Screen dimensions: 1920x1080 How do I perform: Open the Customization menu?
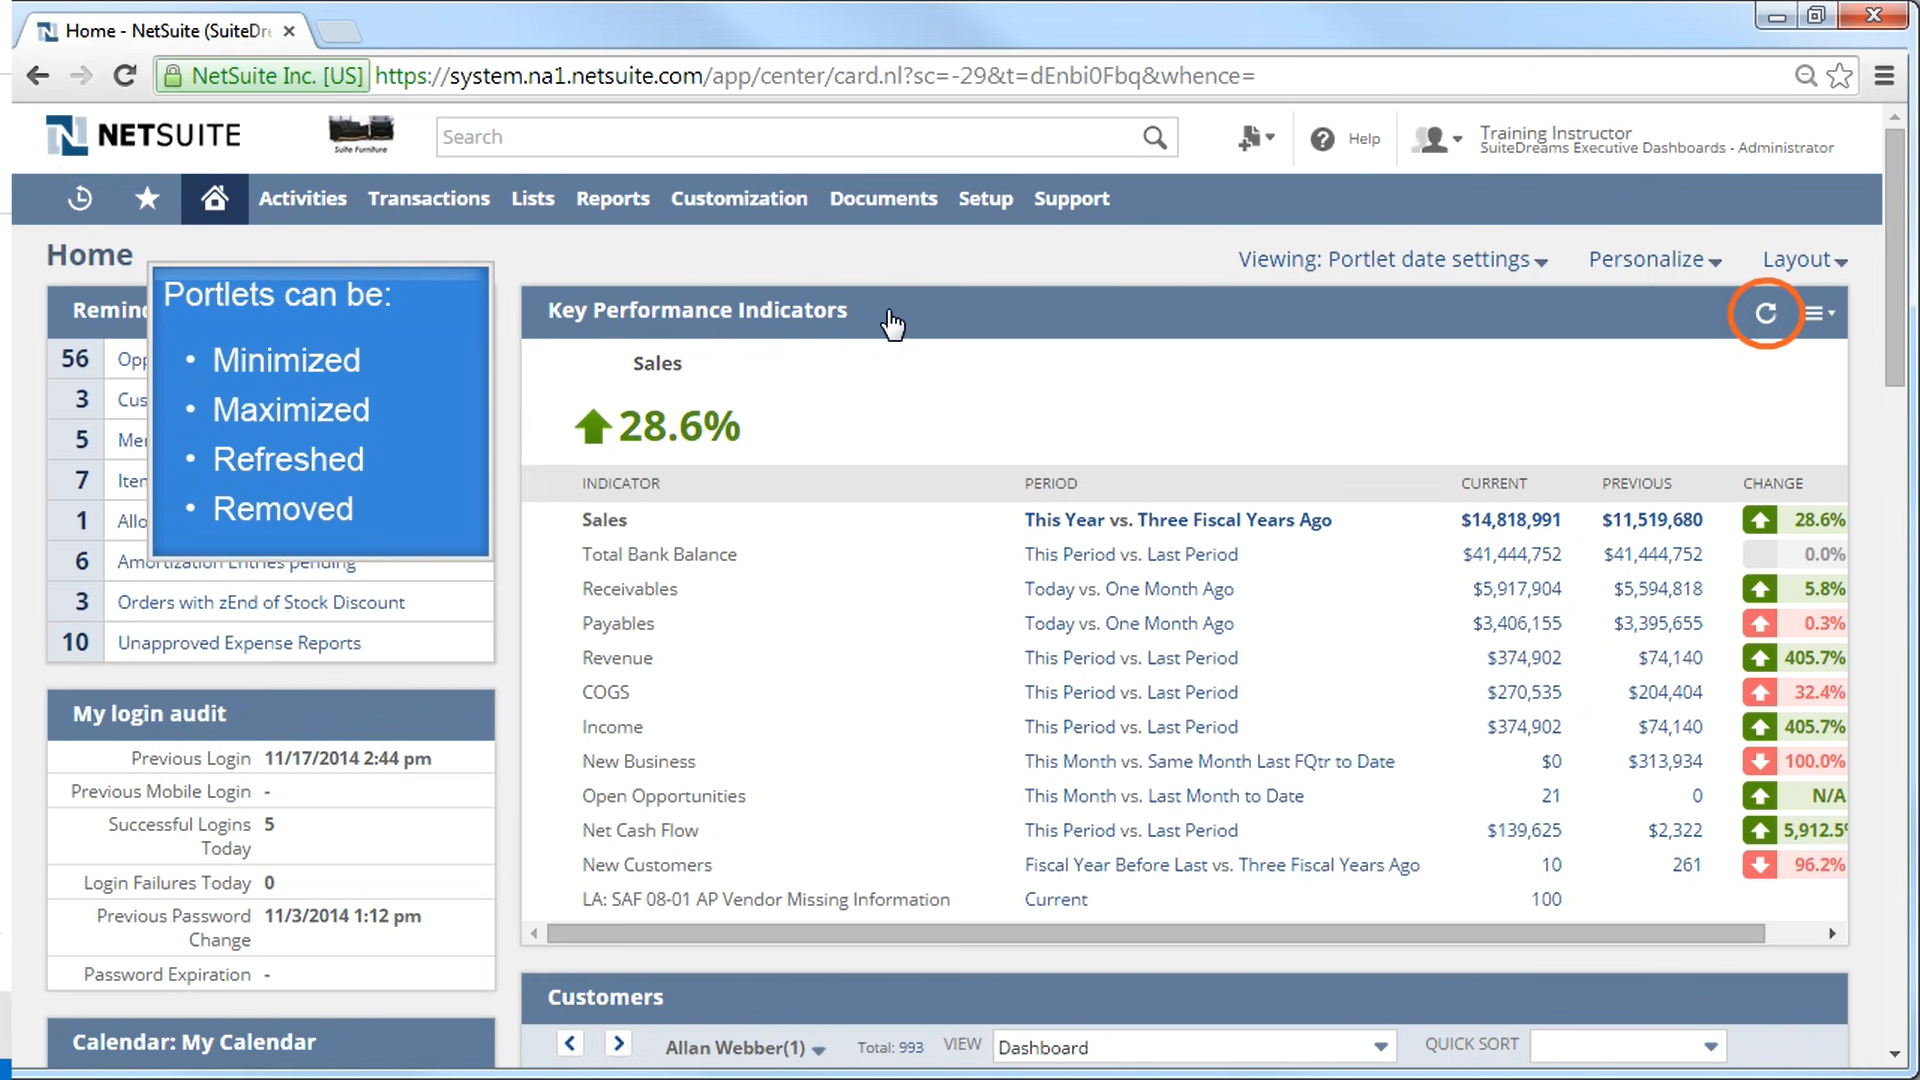click(x=739, y=199)
